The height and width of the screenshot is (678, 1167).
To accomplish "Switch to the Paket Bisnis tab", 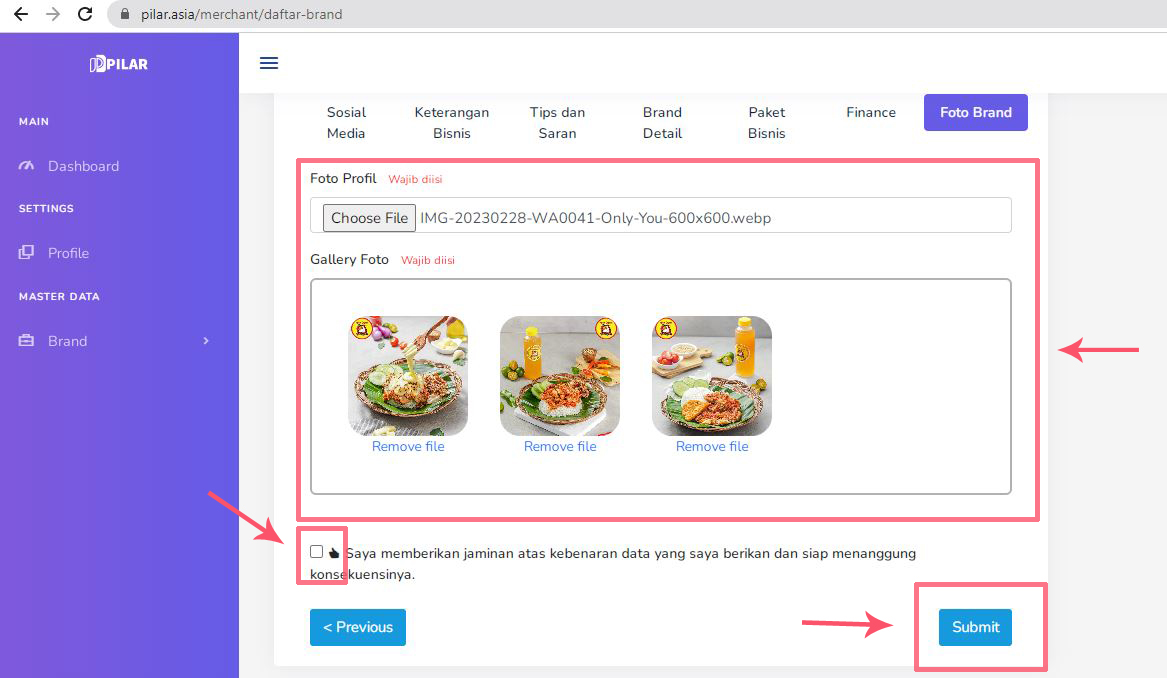I will pyautogui.click(x=767, y=123).
